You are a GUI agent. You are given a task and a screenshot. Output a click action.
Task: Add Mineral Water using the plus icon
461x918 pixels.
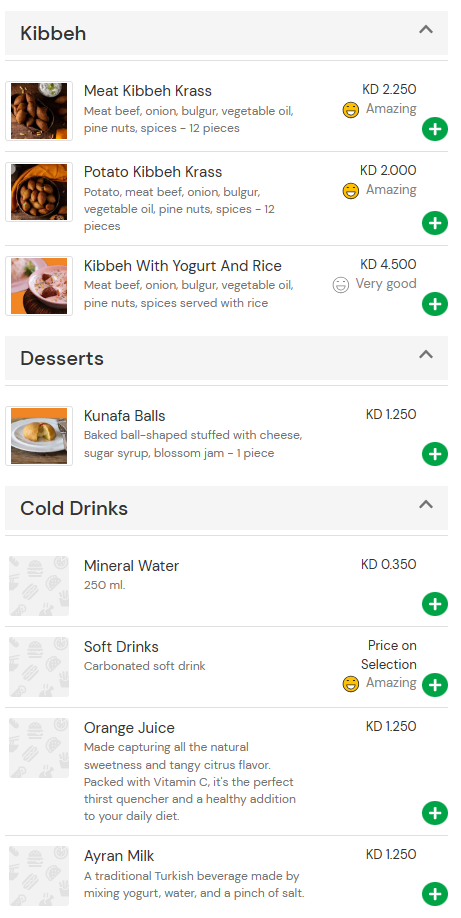point(435,604)
